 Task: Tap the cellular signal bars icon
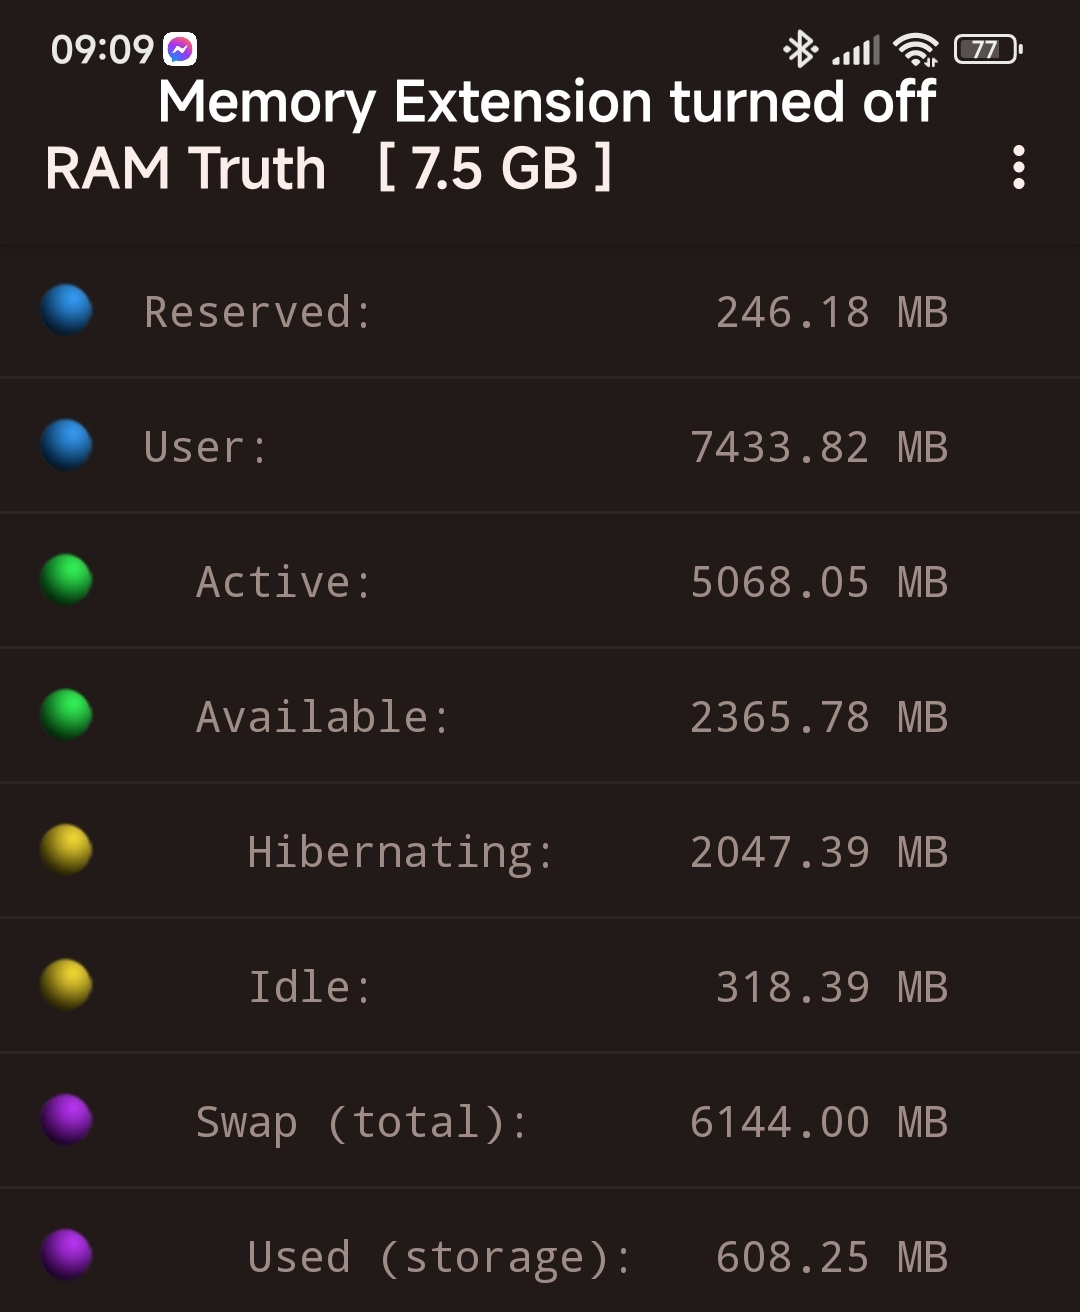point(855,50)
